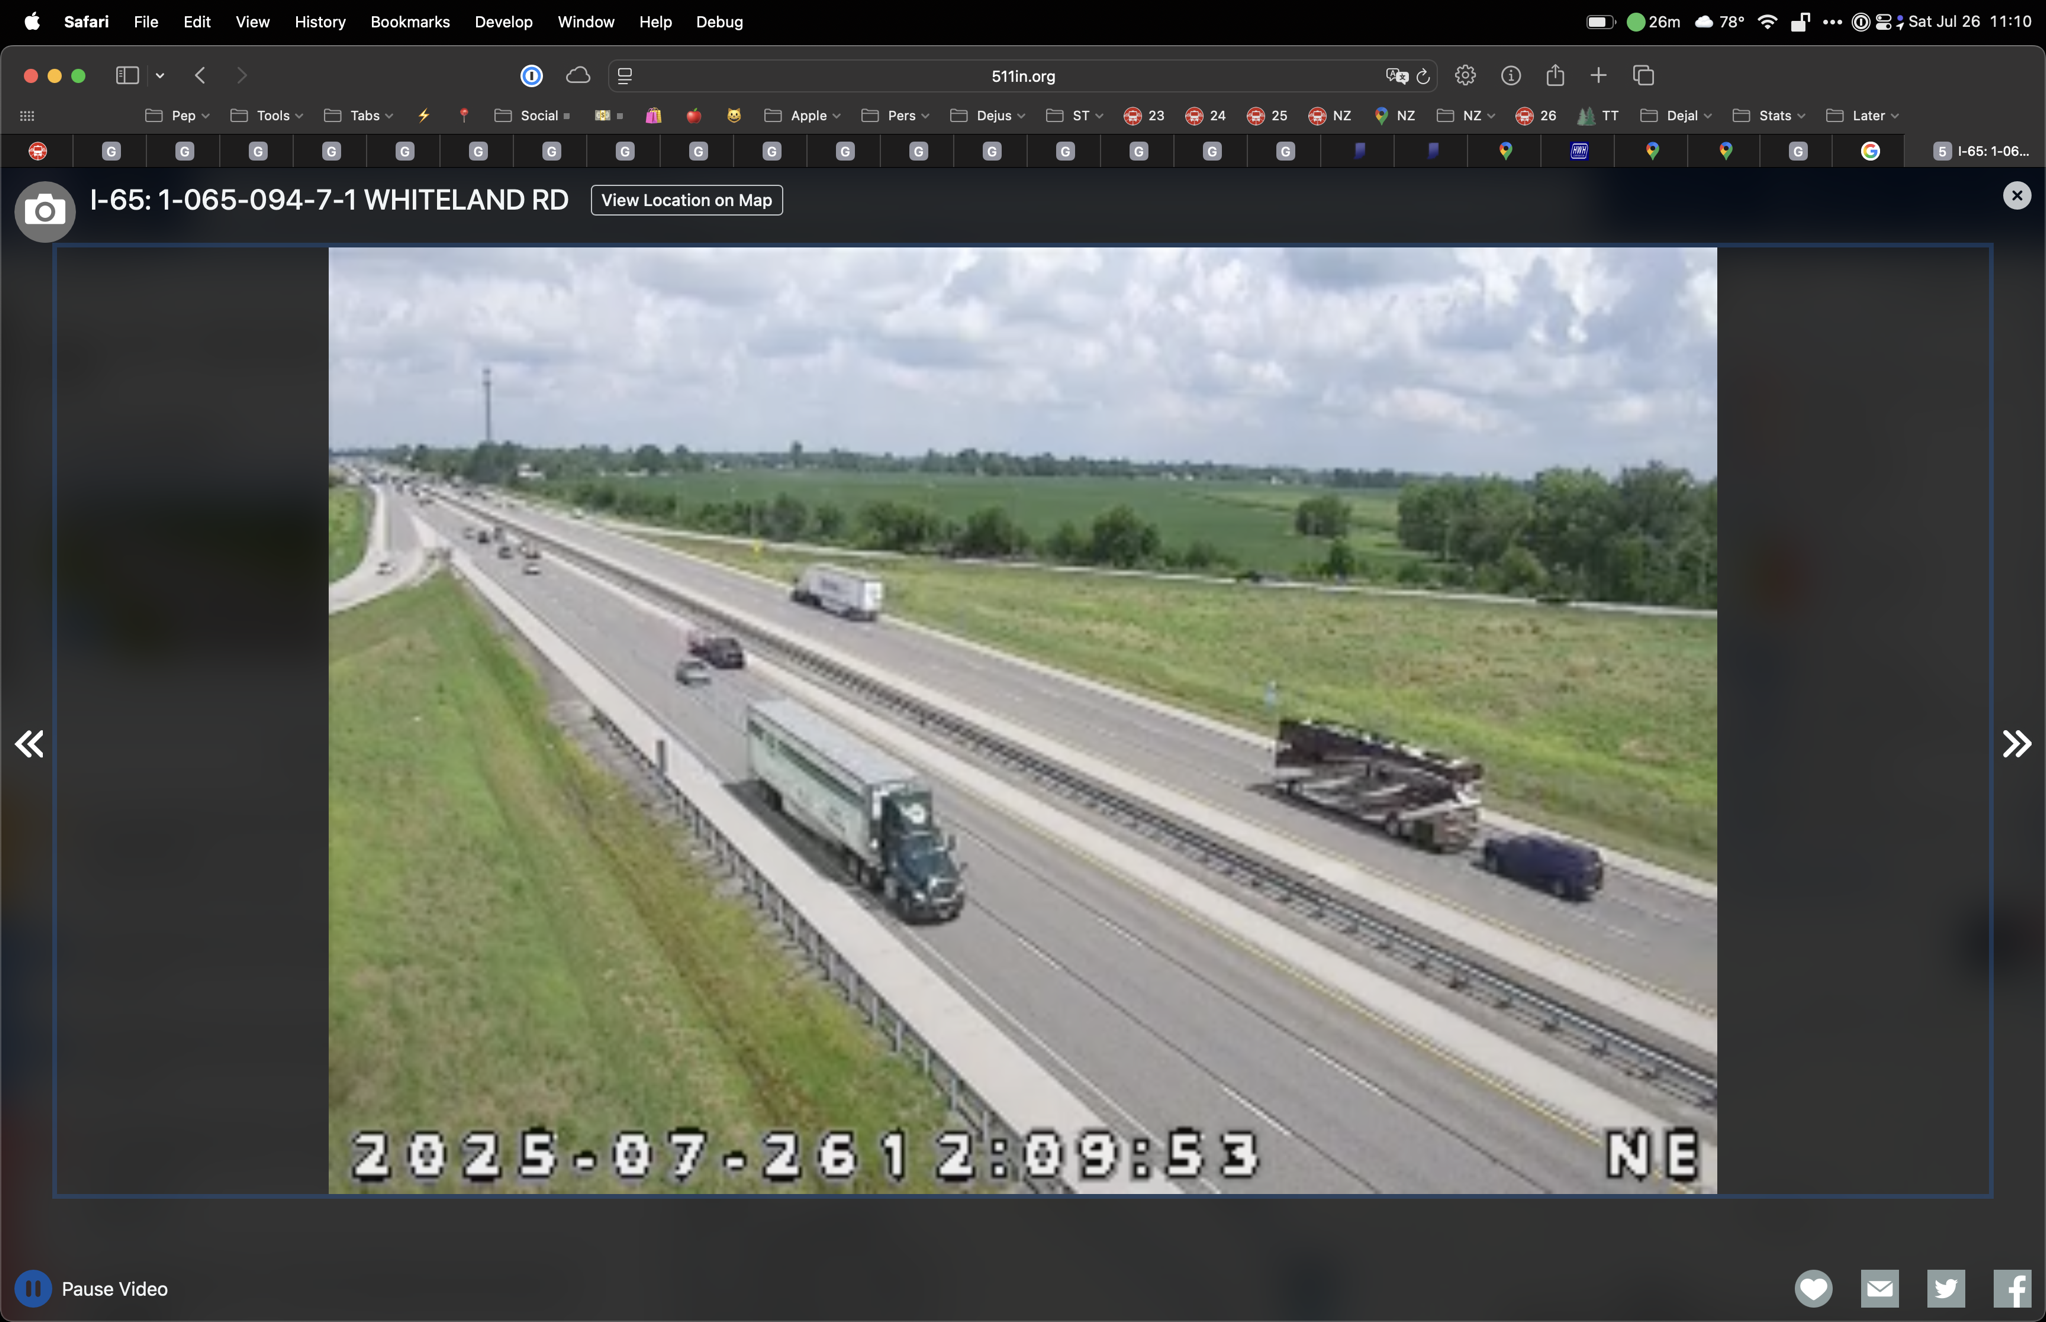Viewport: 2046px width, 1322px height.
Task: Expand the Apple bookmarks folder
Action: (x=803, y=116)
